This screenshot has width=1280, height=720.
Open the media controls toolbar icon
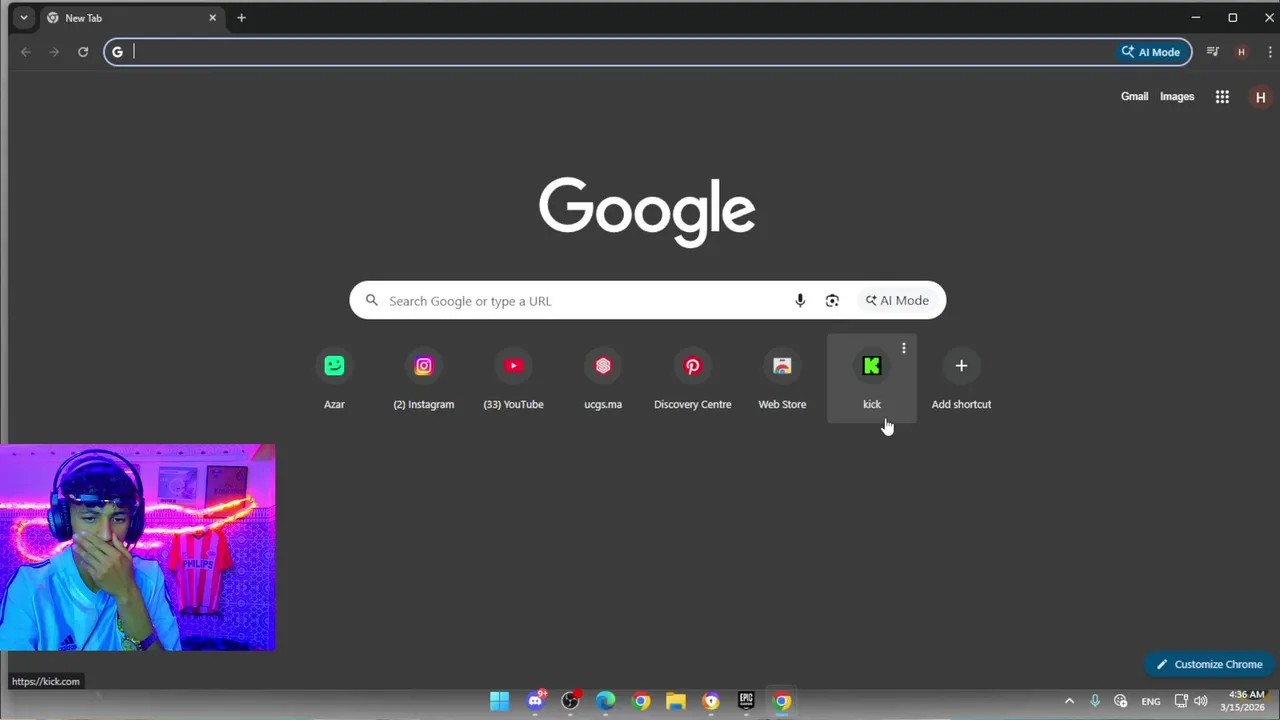click(1213, 52)
